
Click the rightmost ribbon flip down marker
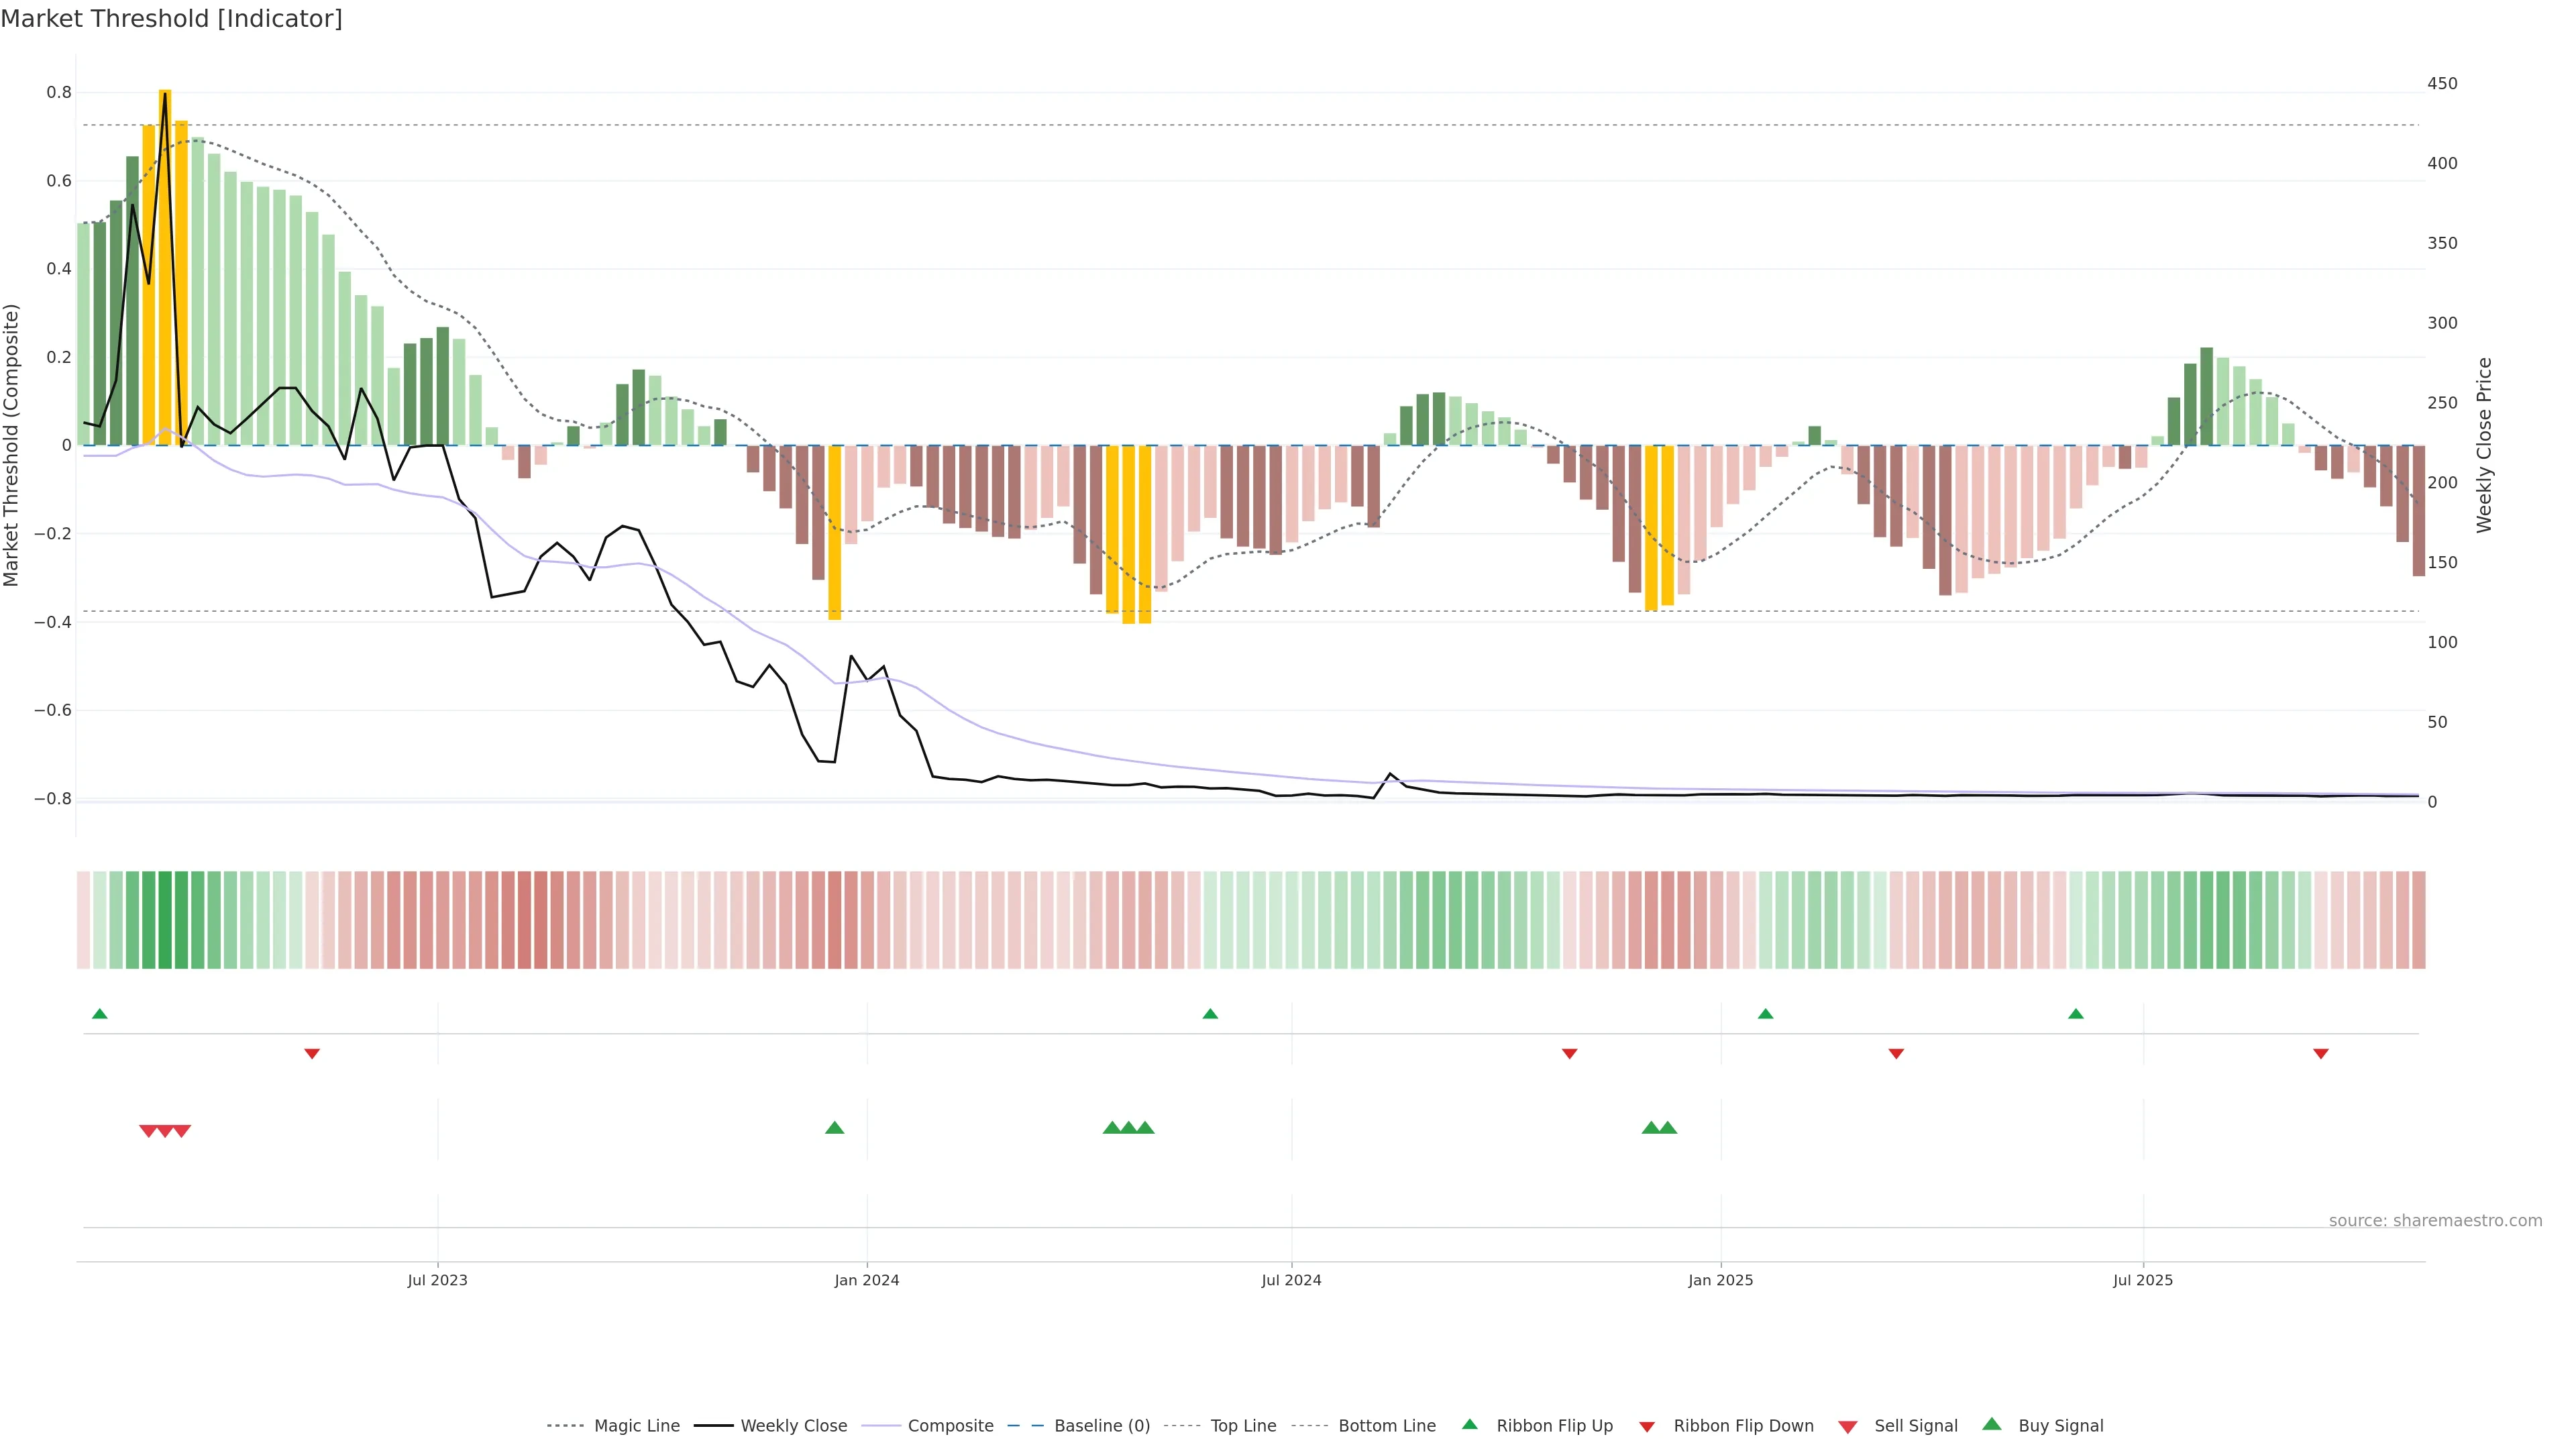click(x=2321, y=1054)
